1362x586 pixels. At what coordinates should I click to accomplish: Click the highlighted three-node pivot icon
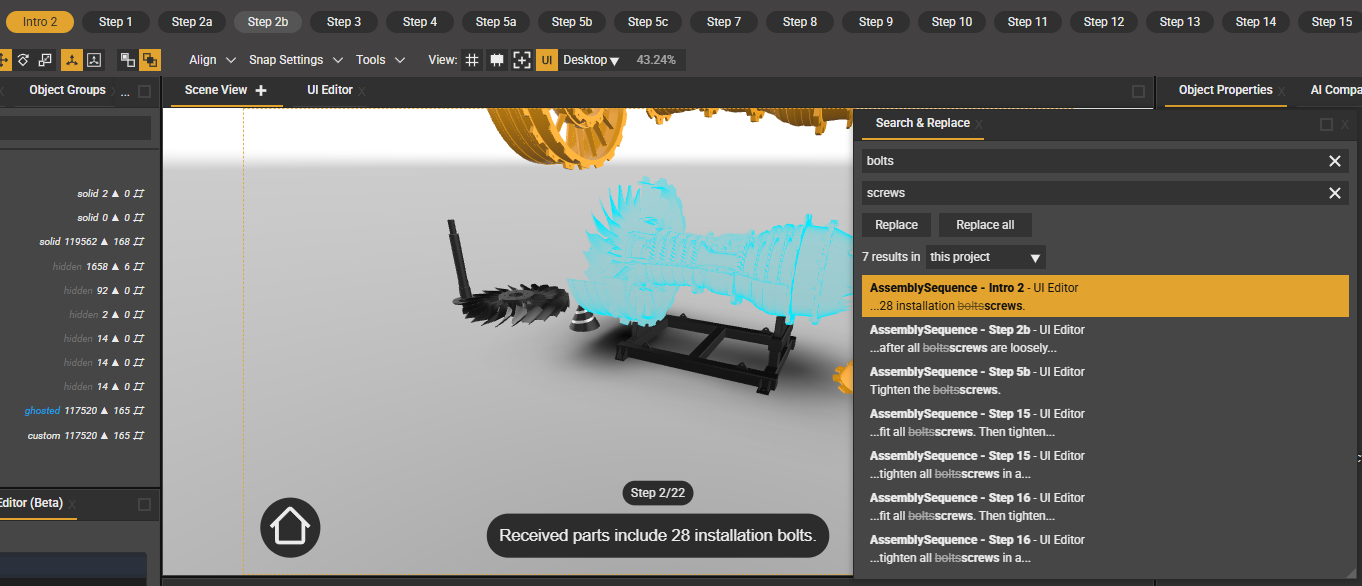click(x=72, y=60)
